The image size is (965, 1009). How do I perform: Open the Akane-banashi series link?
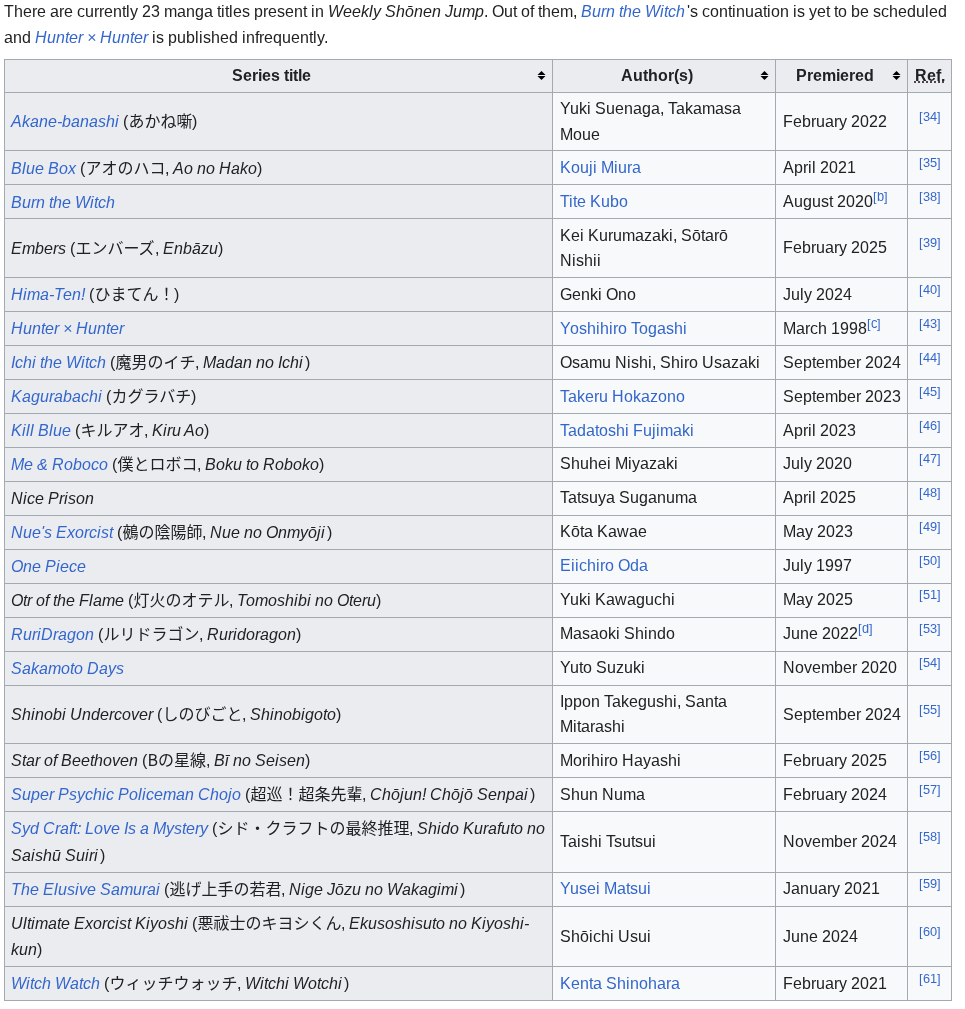(x=65, y=122)
